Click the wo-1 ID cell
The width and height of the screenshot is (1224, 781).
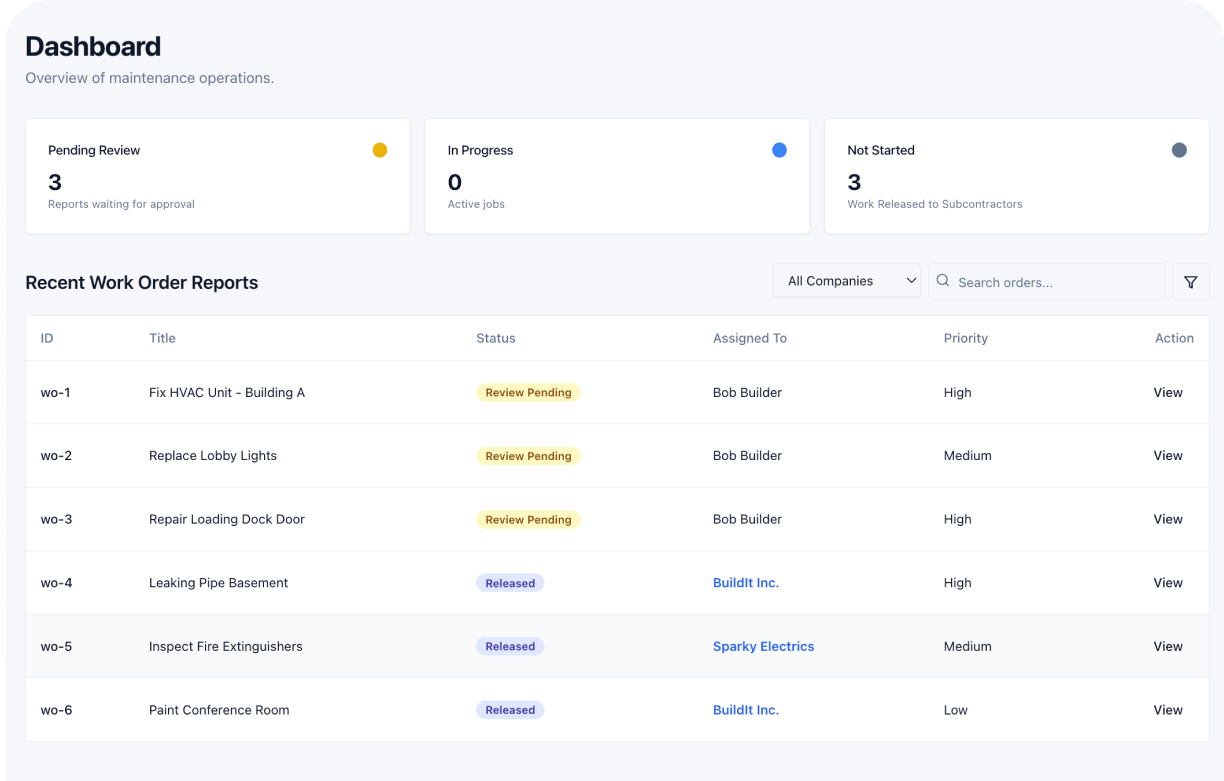coord(55,392)
